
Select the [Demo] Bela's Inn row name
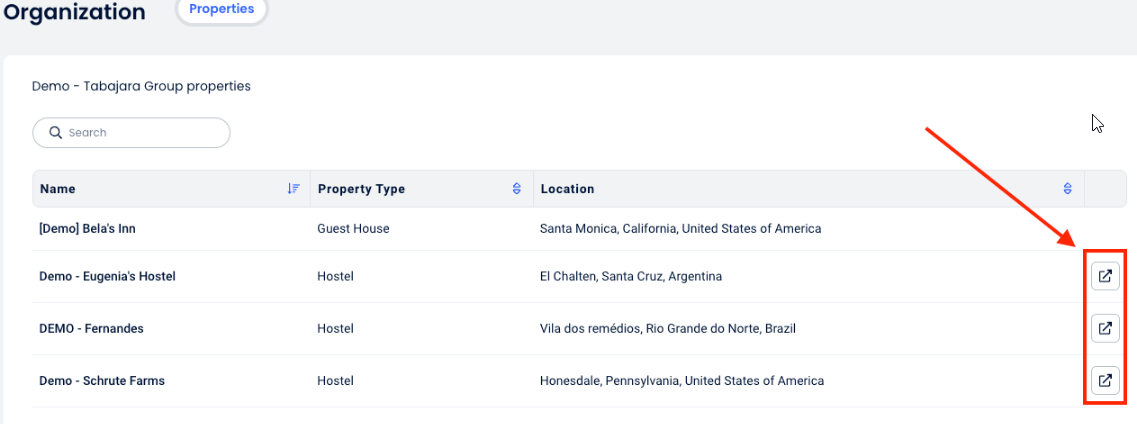[87, 229]
